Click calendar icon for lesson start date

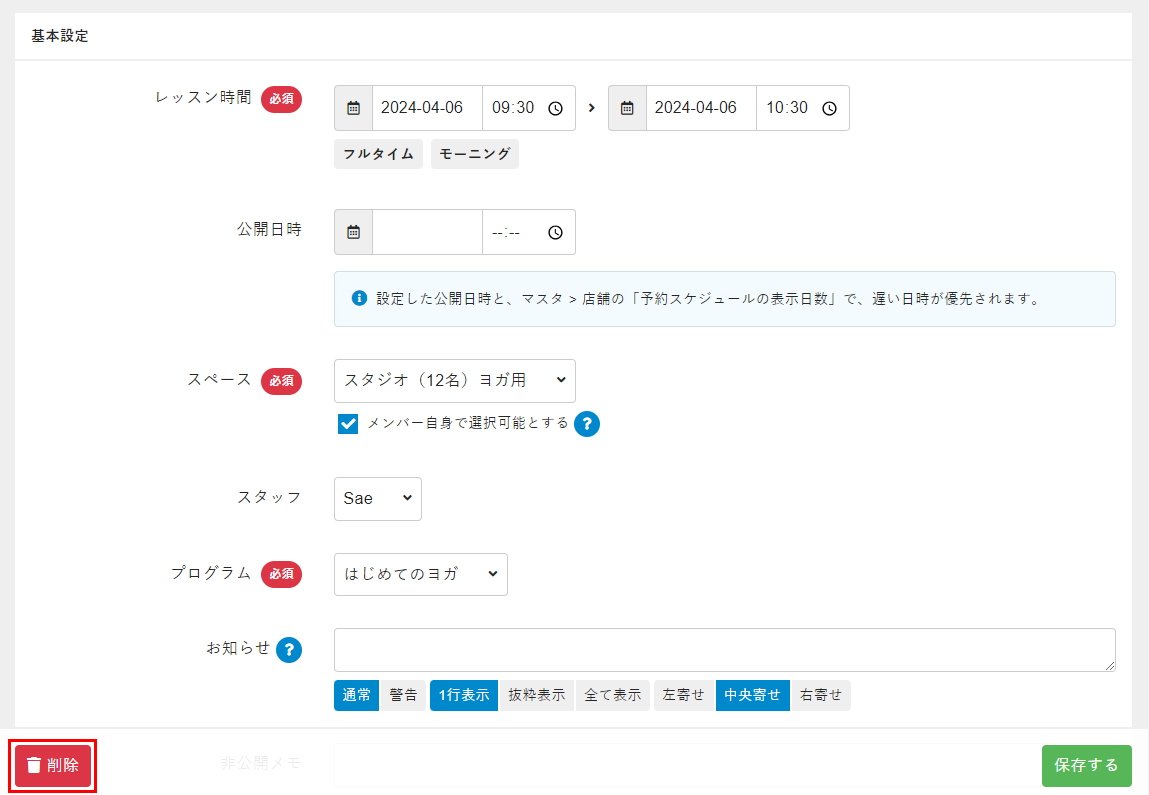353,108
